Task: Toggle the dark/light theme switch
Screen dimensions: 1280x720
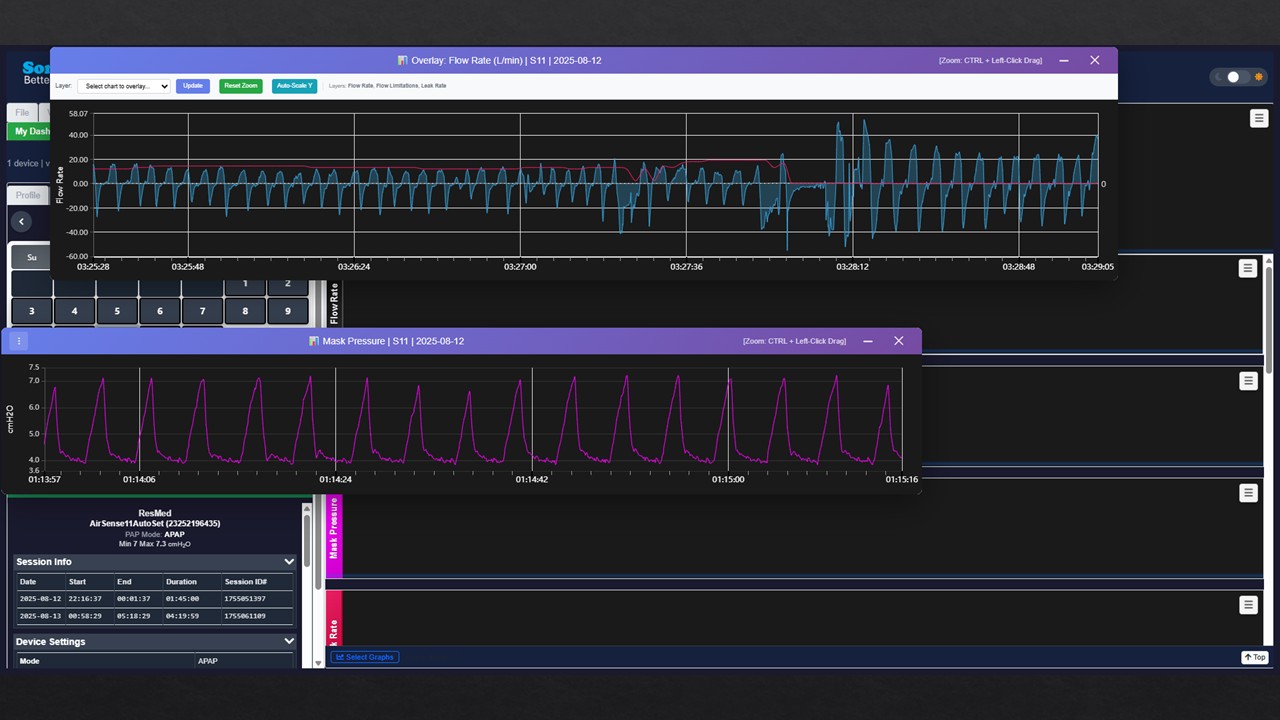Action: click(x=1238, y=77)
